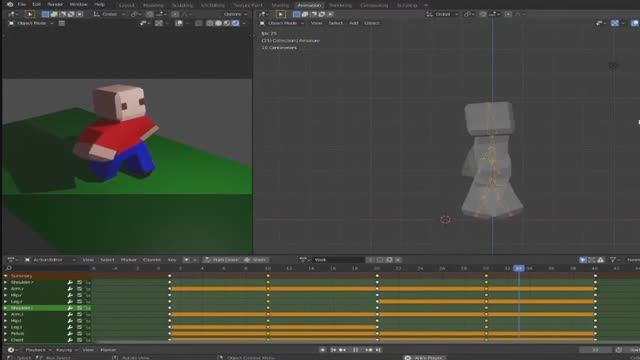Click the wrench icon on the Chest channel
640x360 pixels.
click(70, 340)
